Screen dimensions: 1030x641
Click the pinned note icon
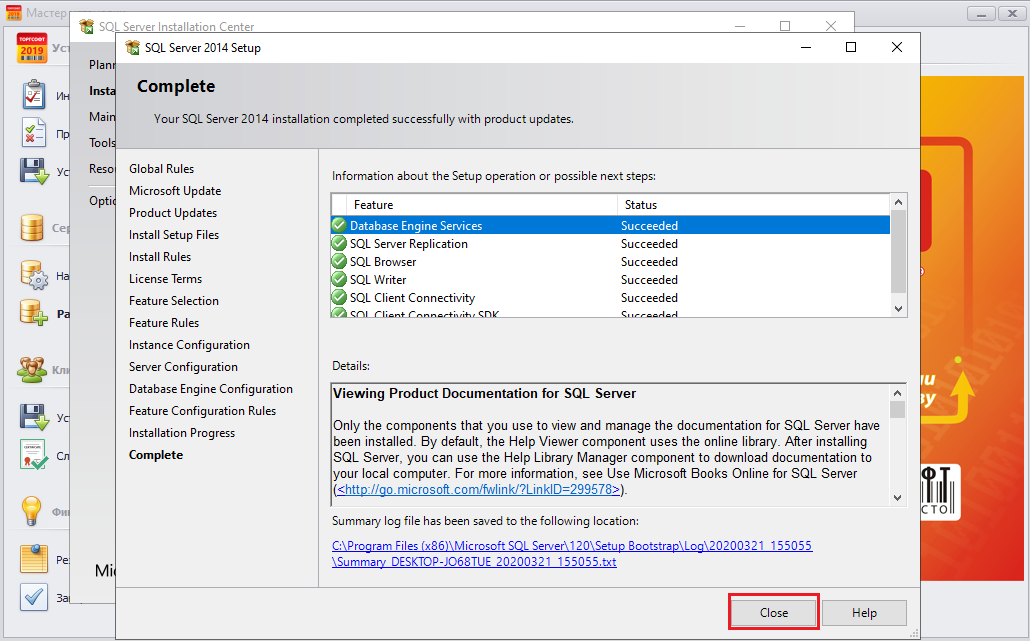tap(34, 559)
